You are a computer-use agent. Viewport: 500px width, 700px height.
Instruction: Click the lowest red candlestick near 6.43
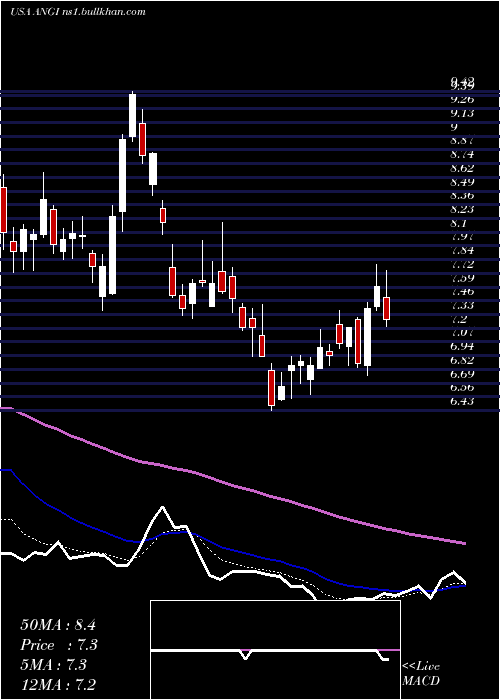click(271, 388)
